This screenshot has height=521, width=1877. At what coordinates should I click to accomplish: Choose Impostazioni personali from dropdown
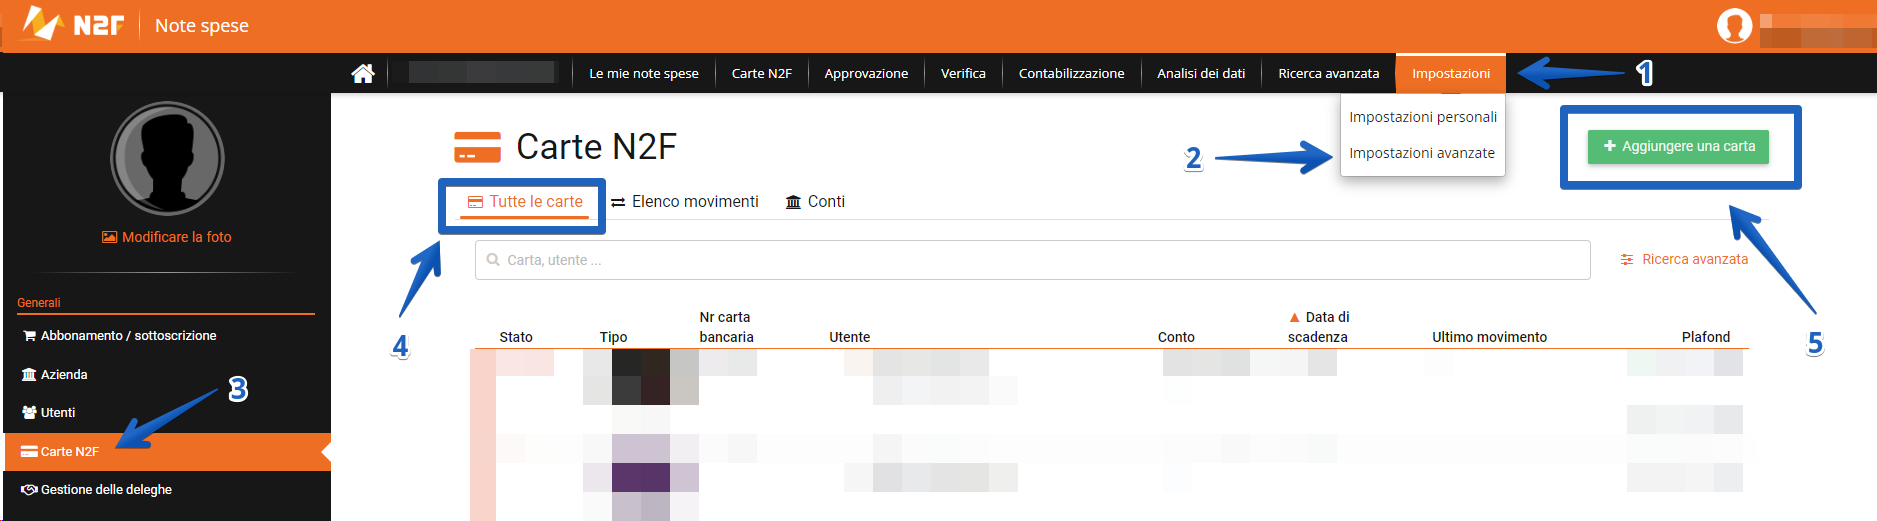[x=1423, y=117]
